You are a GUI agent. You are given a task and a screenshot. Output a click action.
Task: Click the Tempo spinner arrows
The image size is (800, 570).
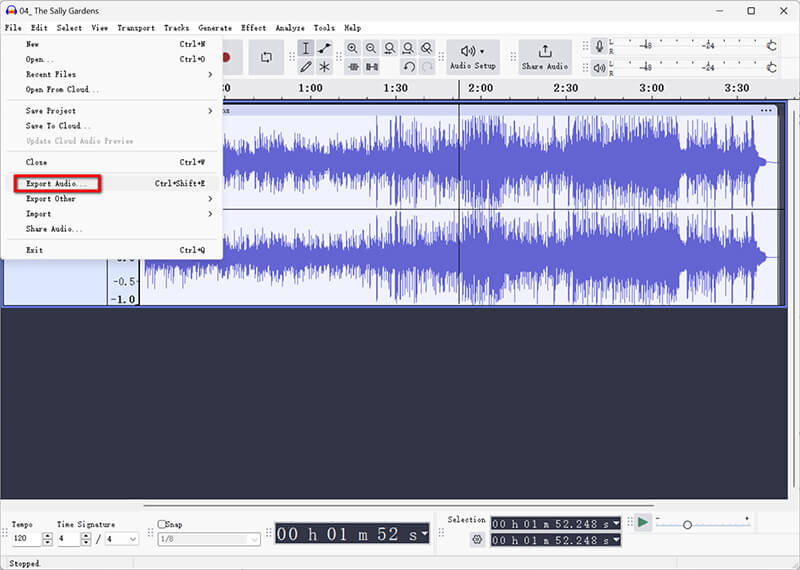click(x=47, y=539)
